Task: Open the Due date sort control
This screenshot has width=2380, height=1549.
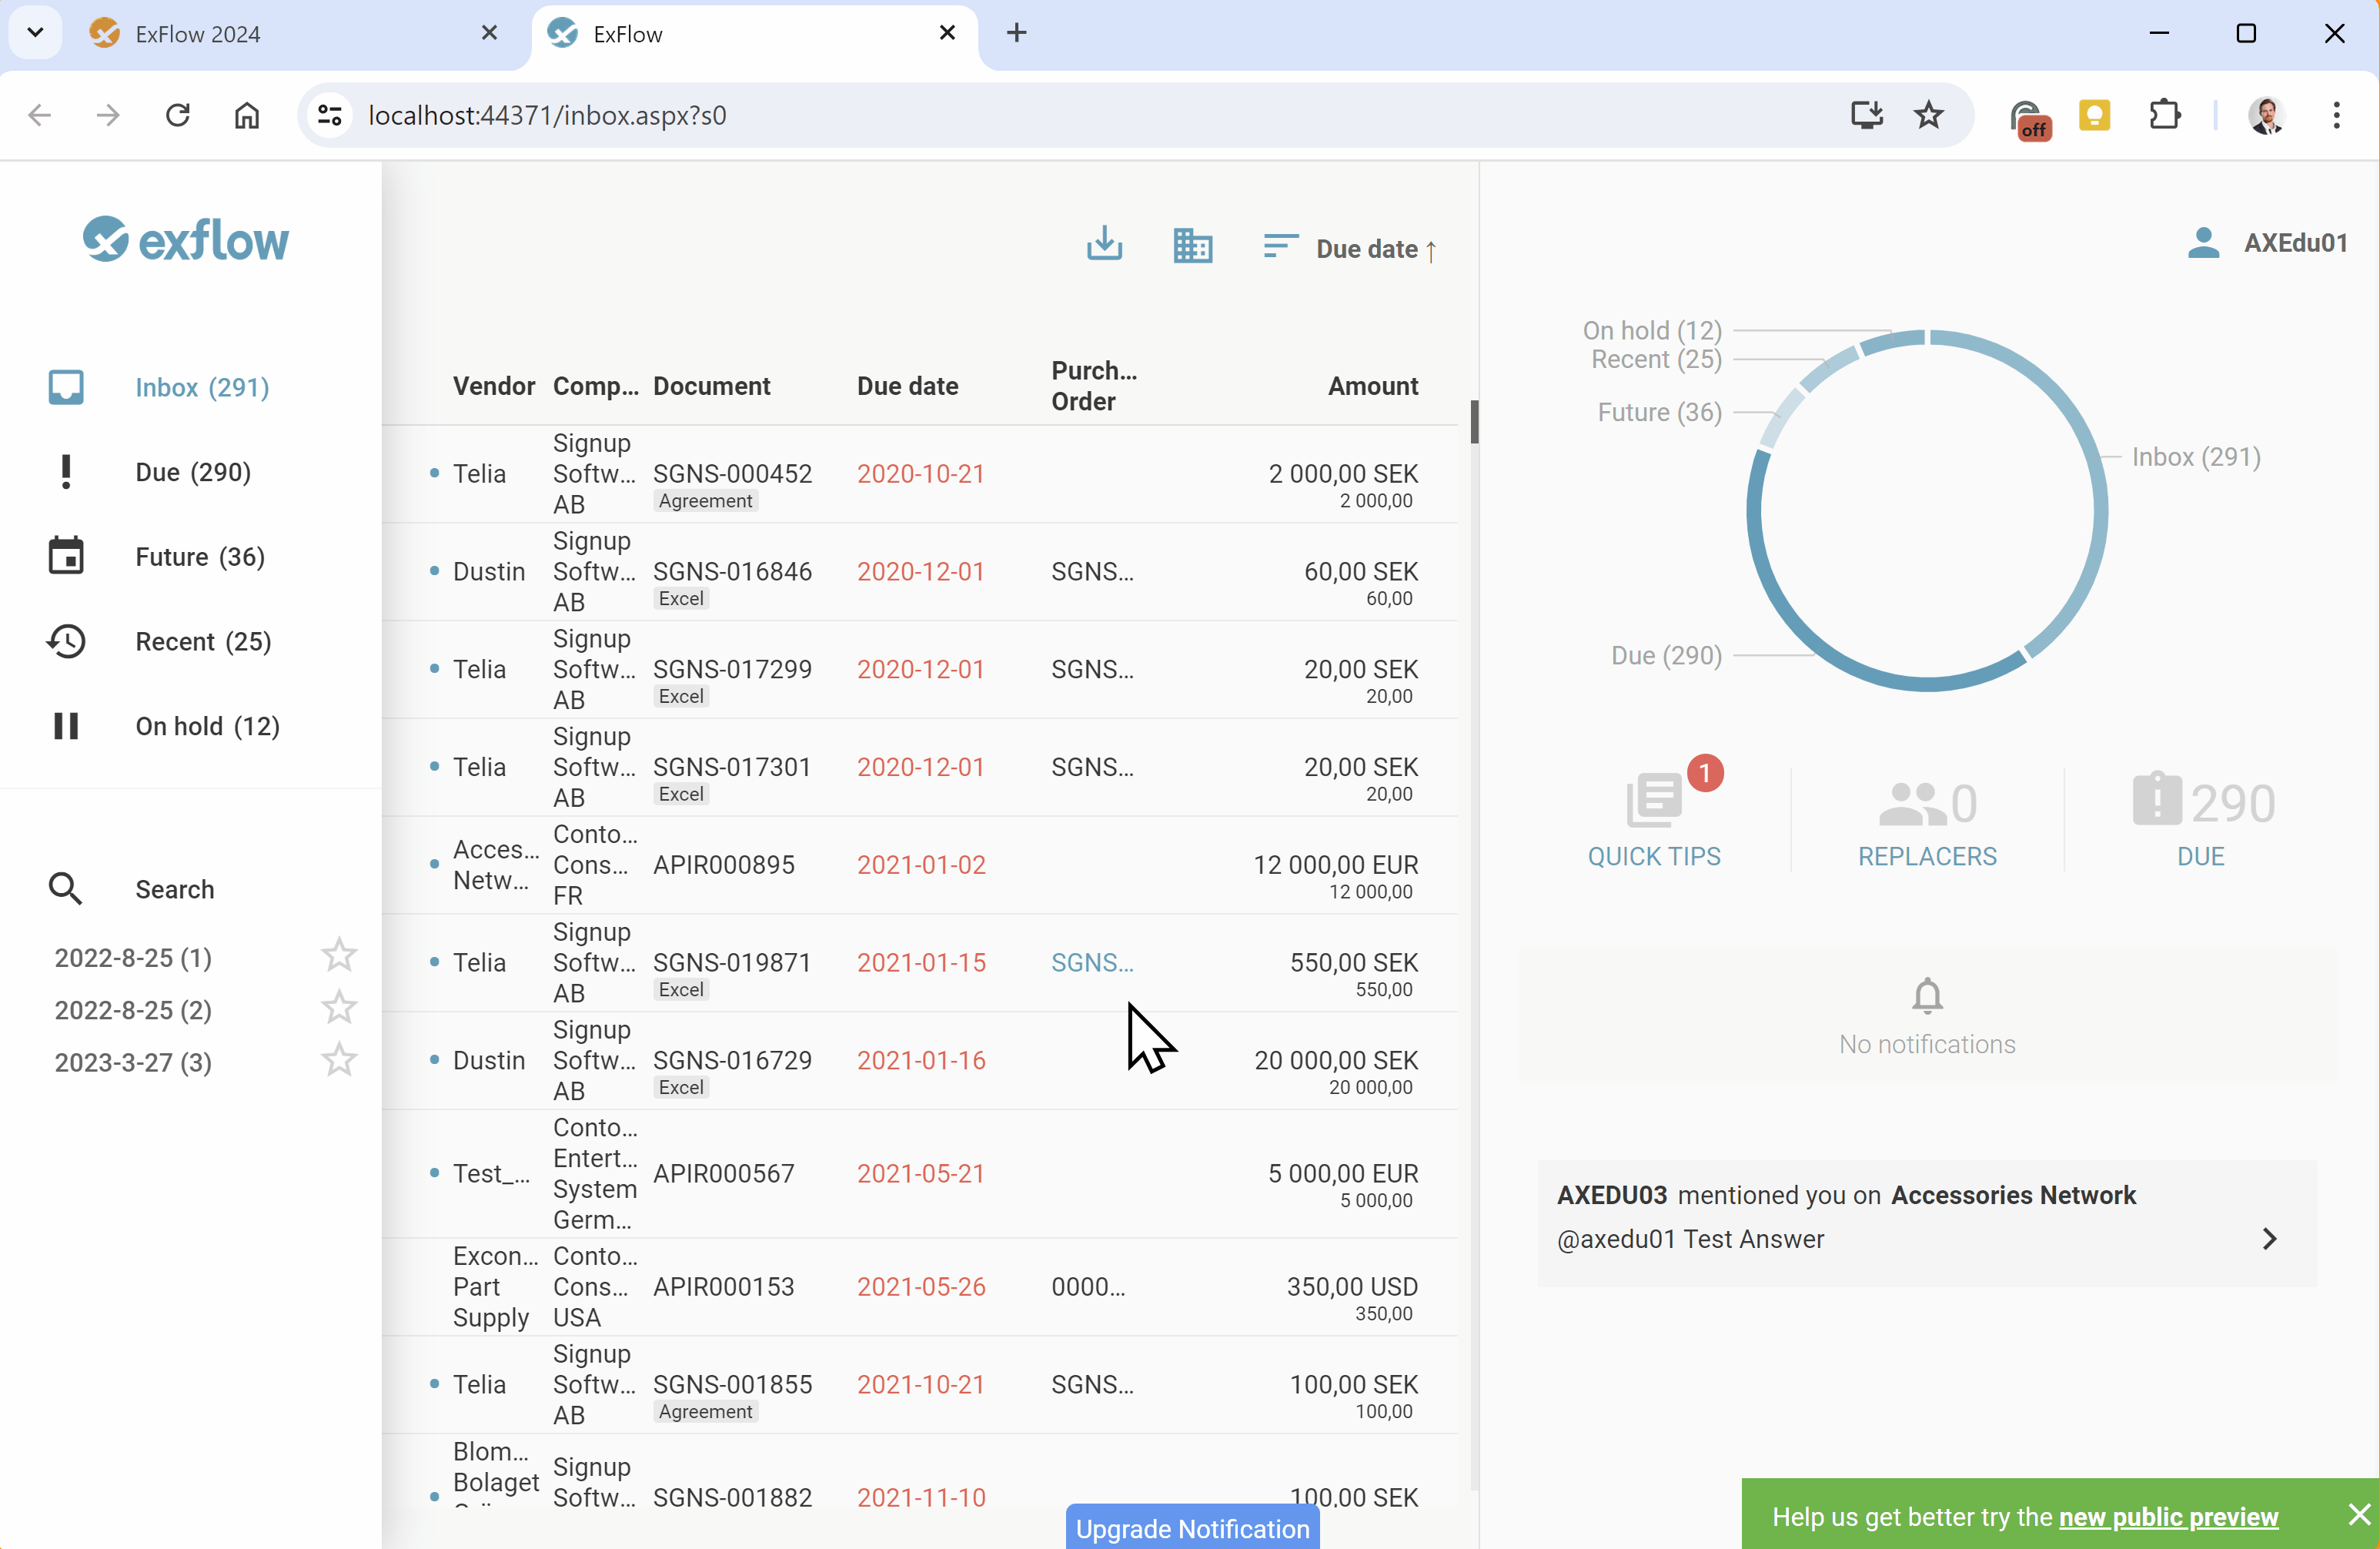Action: (x=1350, y=248)
